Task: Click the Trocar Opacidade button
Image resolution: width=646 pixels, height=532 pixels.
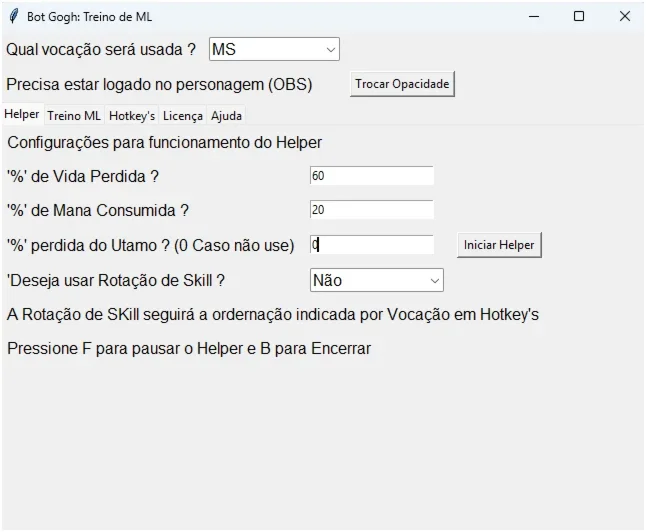Action: click(x=402, y=84)
